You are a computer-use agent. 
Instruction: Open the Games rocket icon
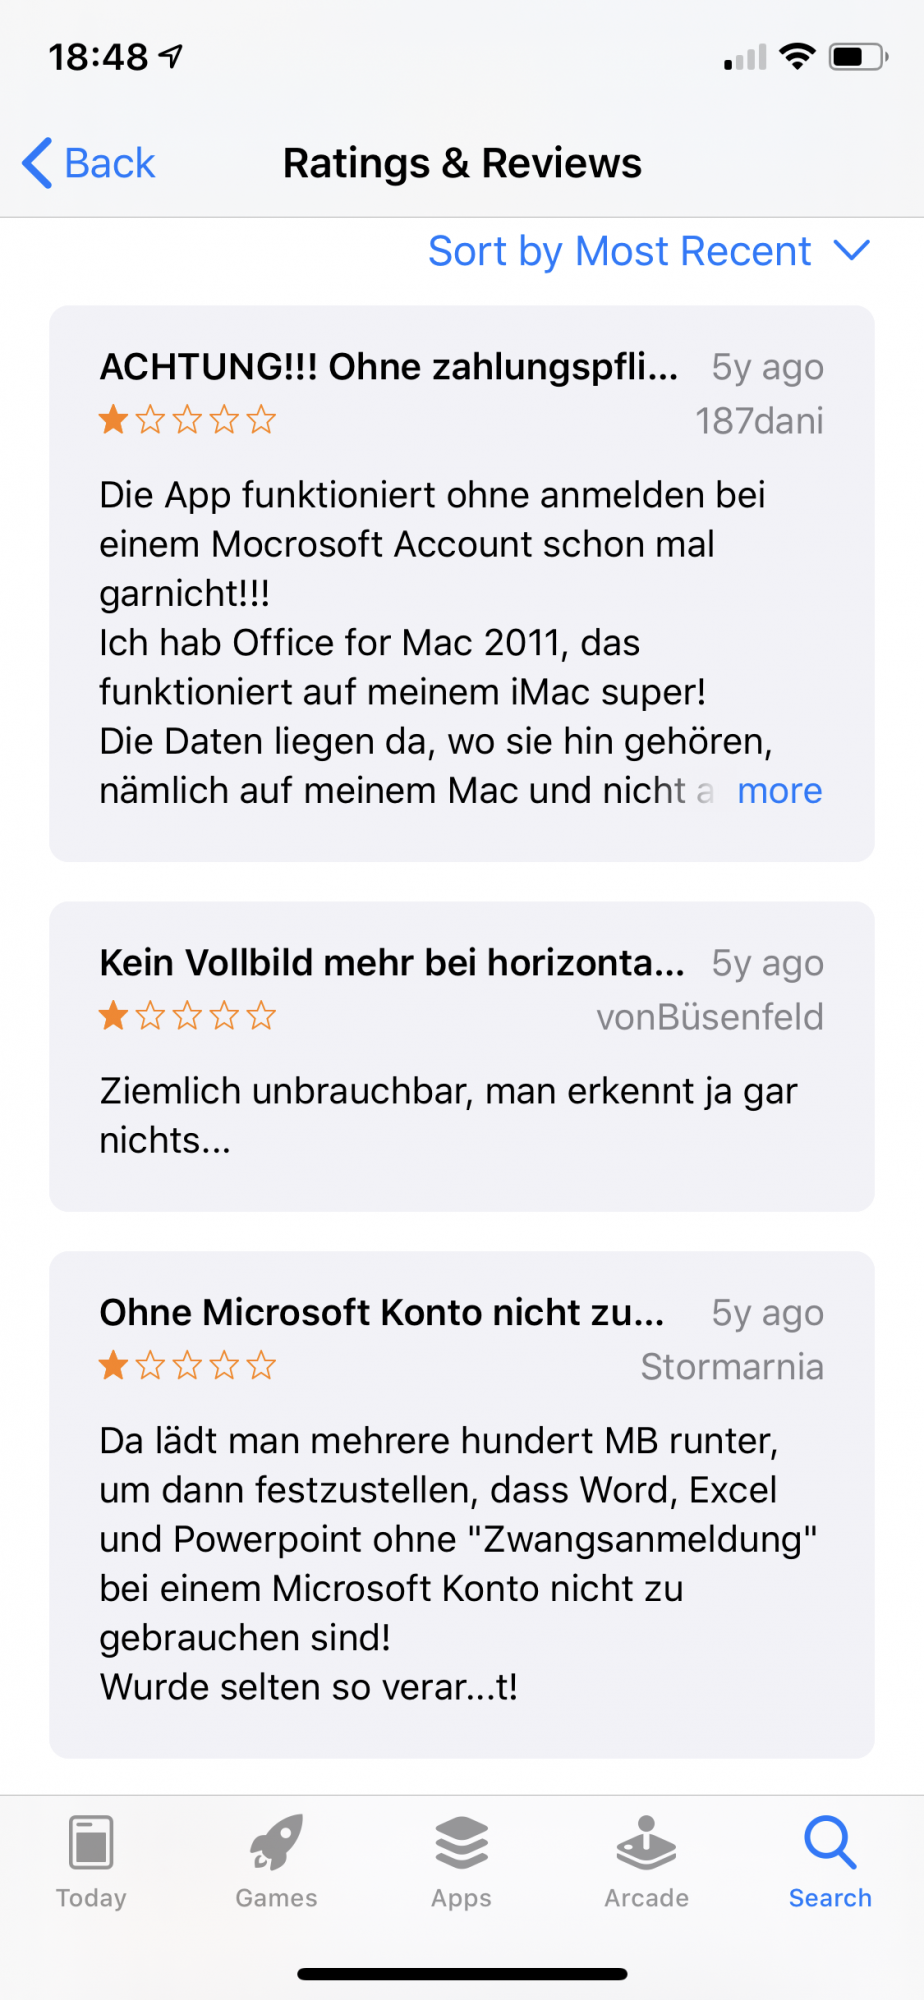(276, 1842)
